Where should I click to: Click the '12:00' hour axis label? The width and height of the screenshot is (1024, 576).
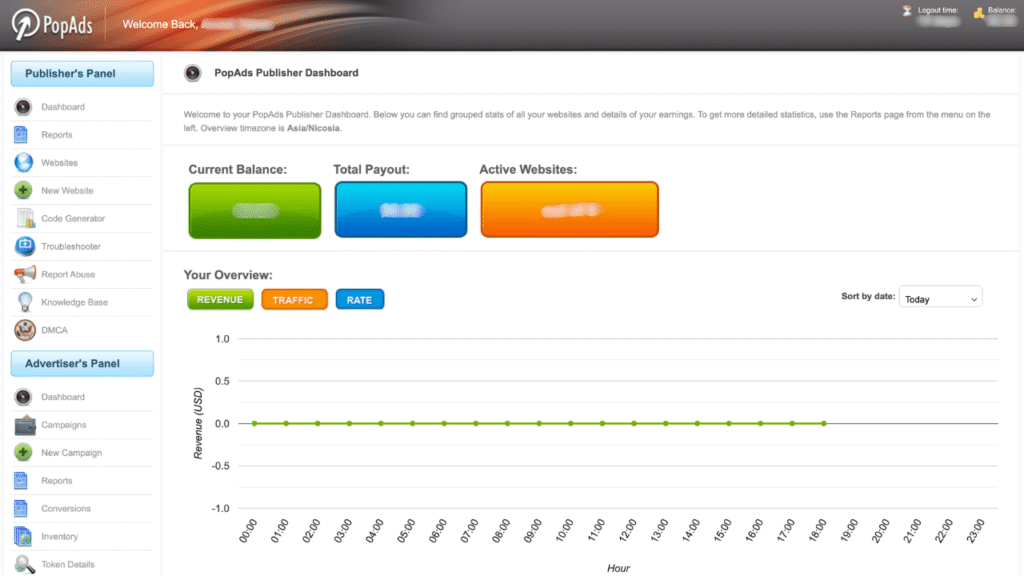(x=628, y=530)
